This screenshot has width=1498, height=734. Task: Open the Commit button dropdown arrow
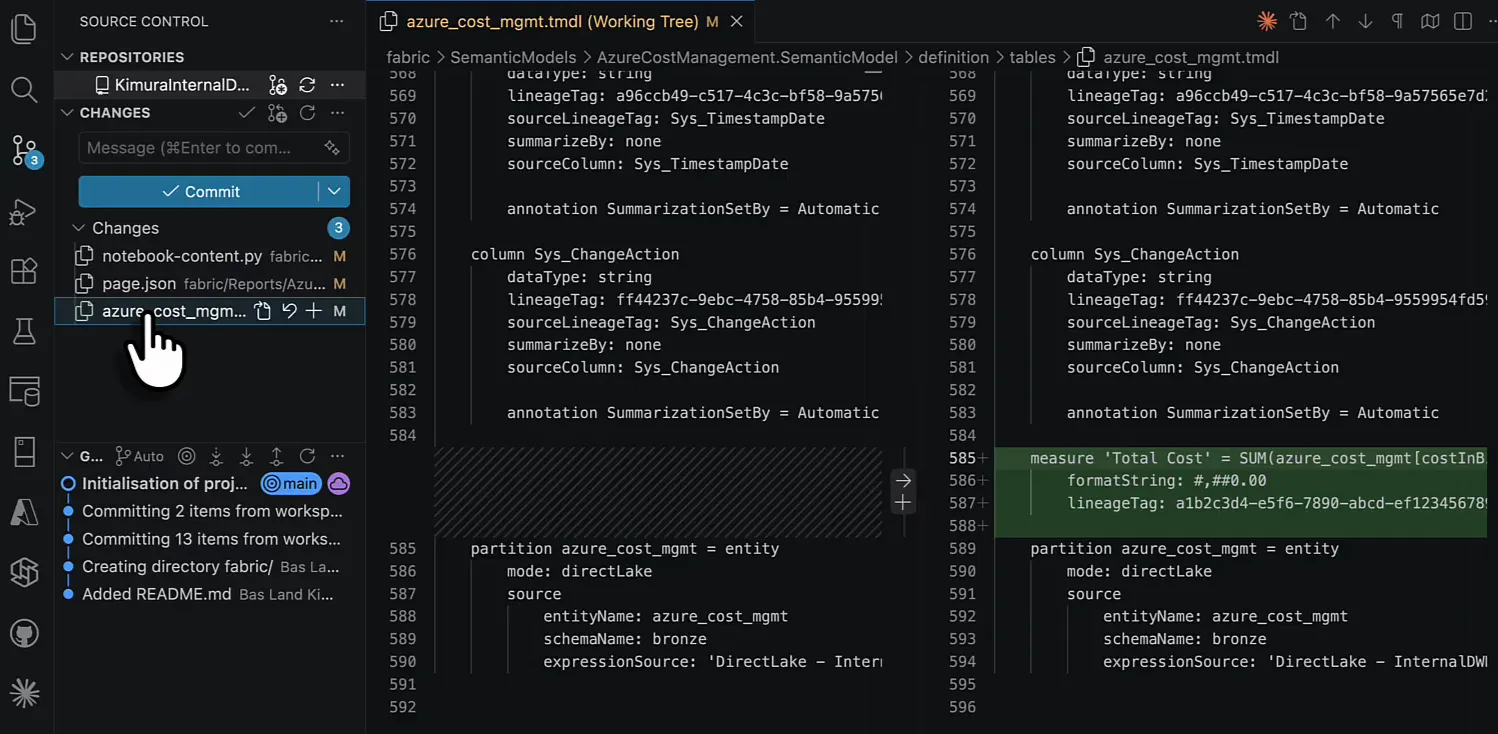coord(334,191)
